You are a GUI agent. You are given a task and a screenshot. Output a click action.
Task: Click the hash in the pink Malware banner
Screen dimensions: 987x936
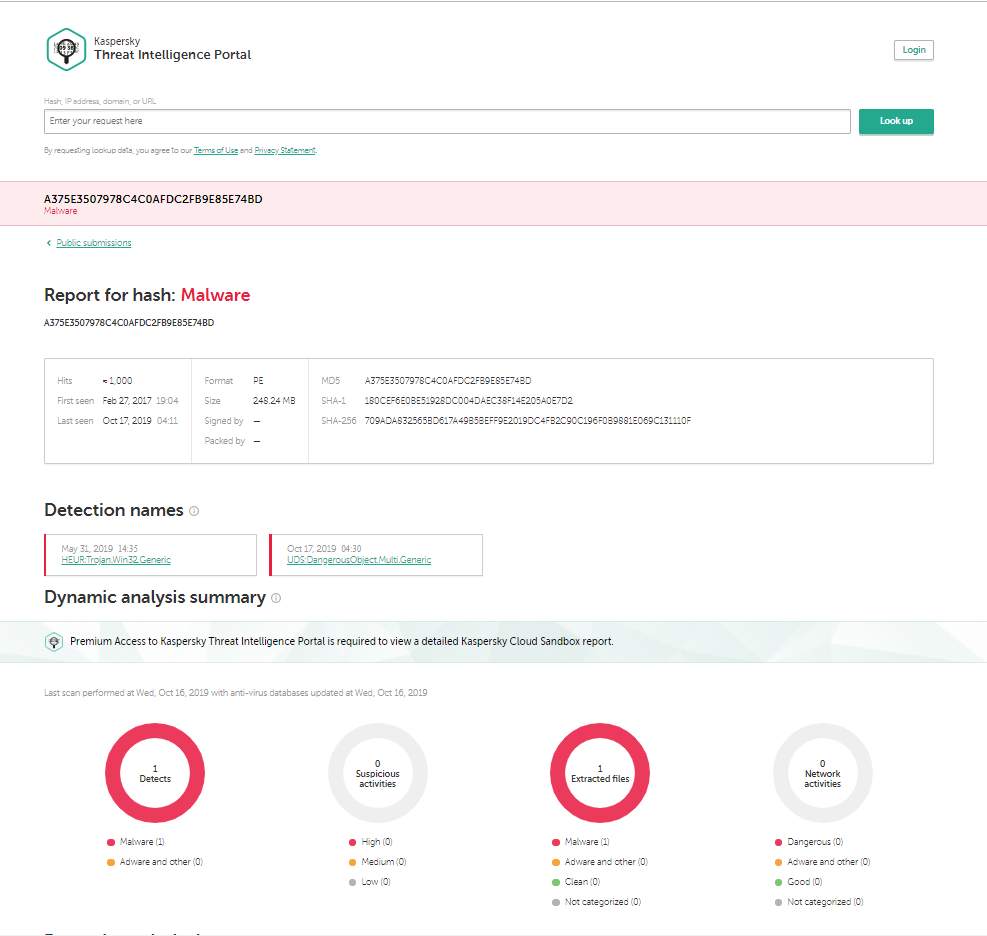[153, 199]
